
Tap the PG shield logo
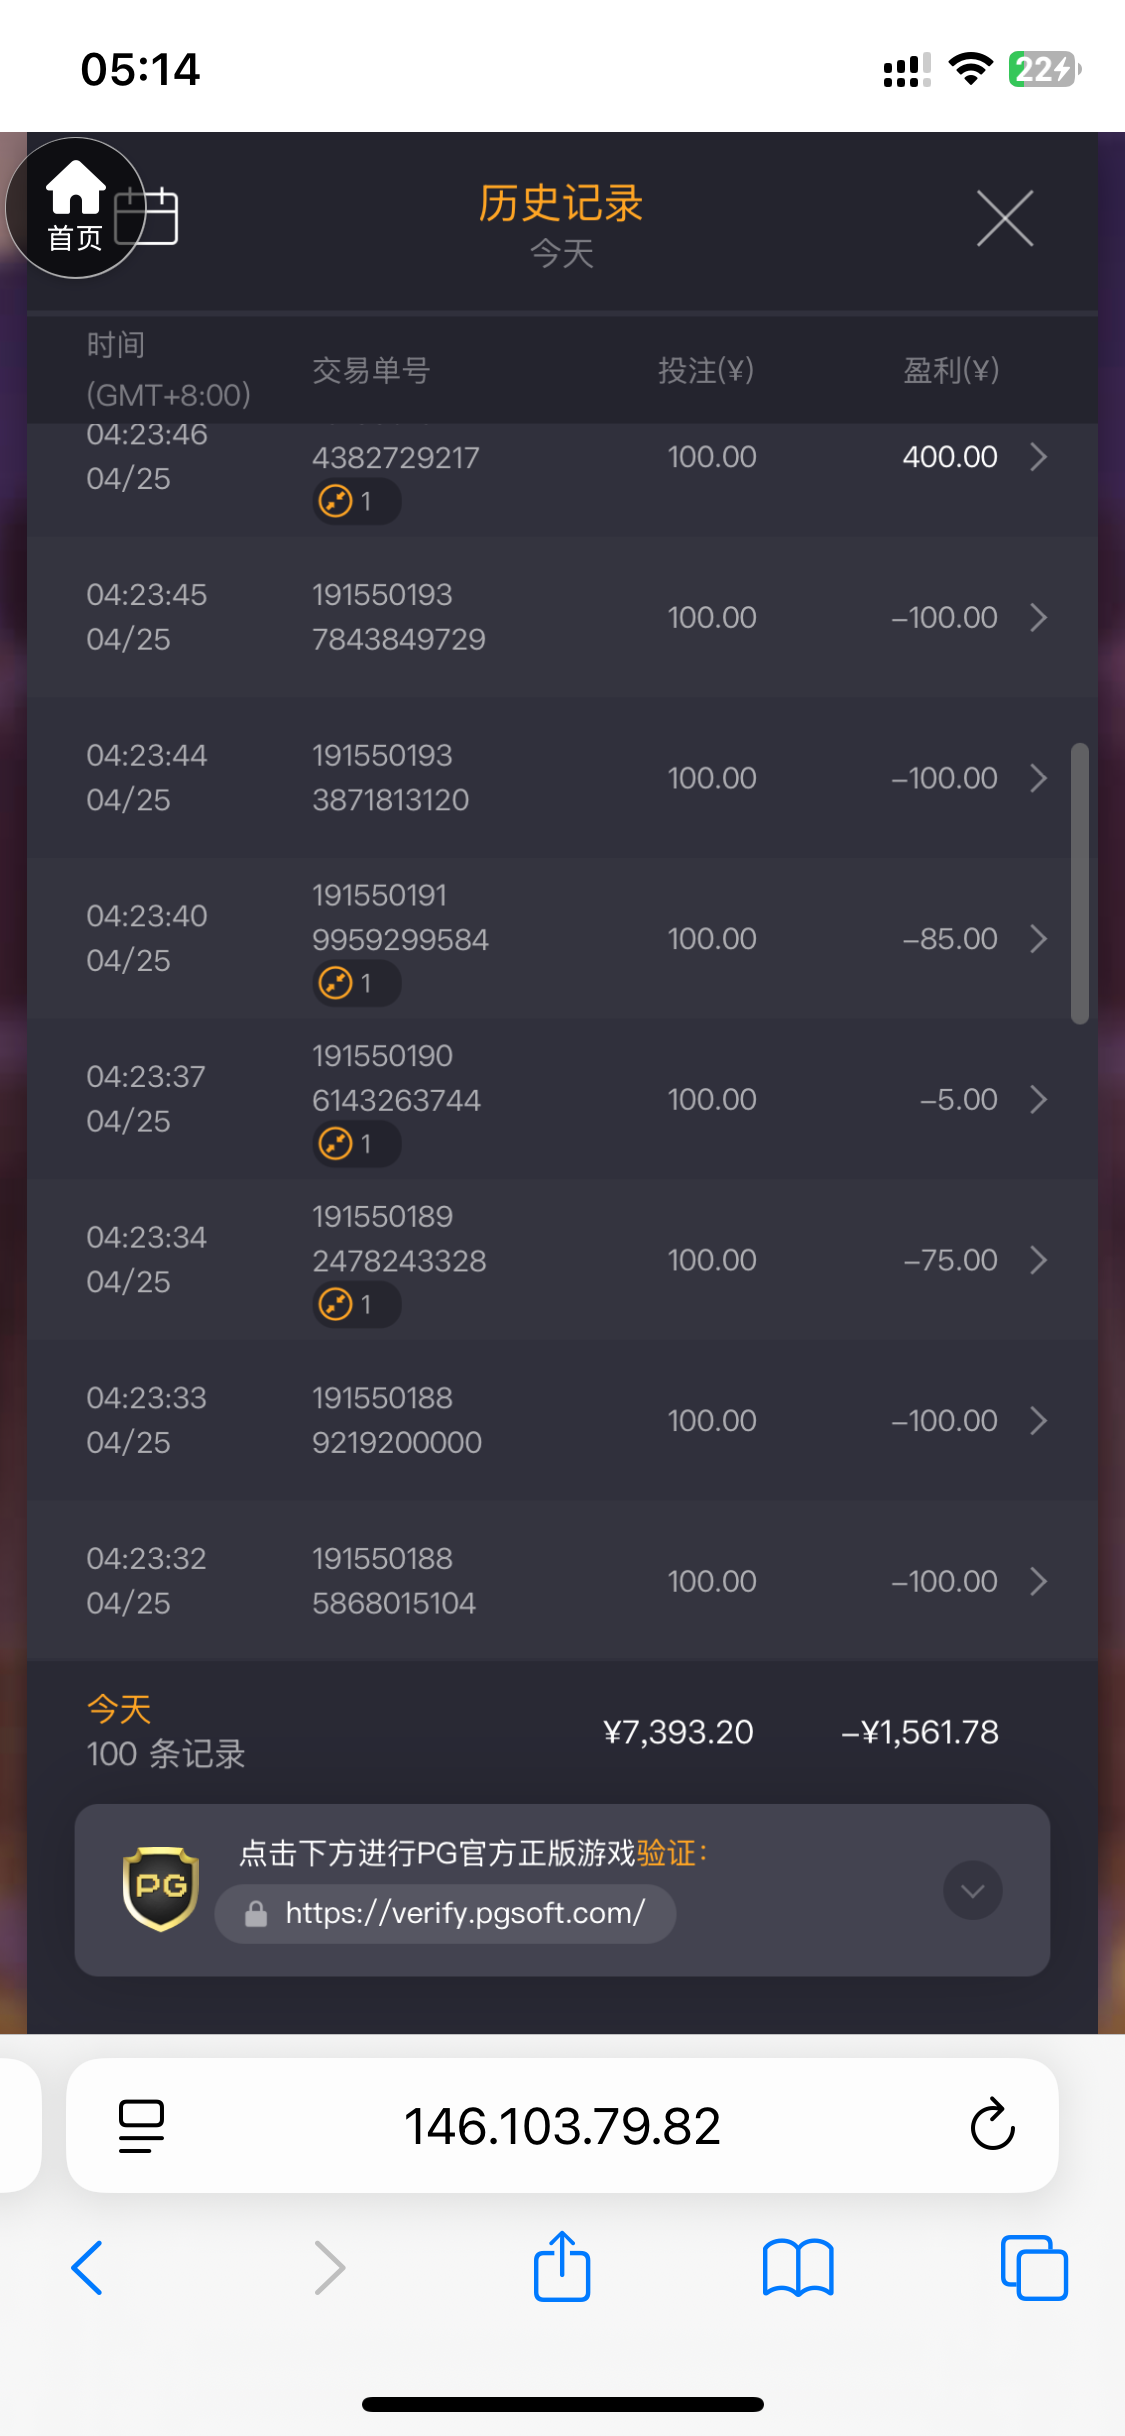pos(160,1888)
